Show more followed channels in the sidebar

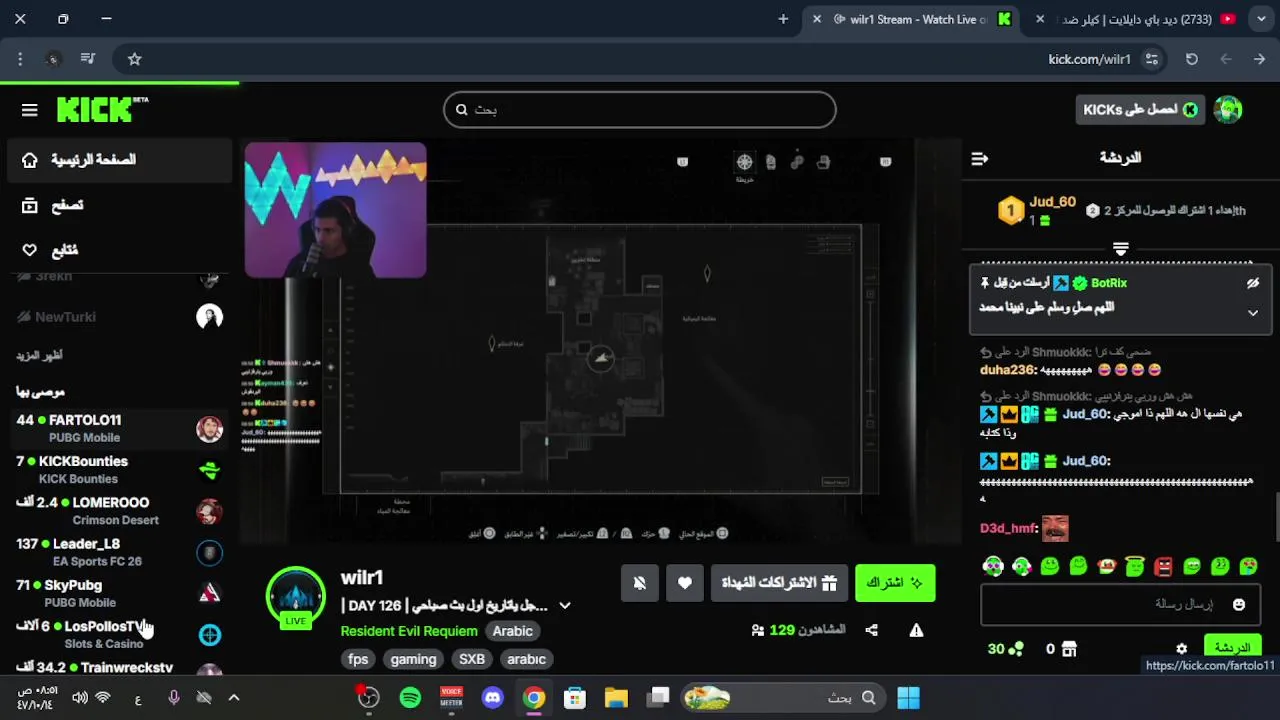[x=39, y=355]
